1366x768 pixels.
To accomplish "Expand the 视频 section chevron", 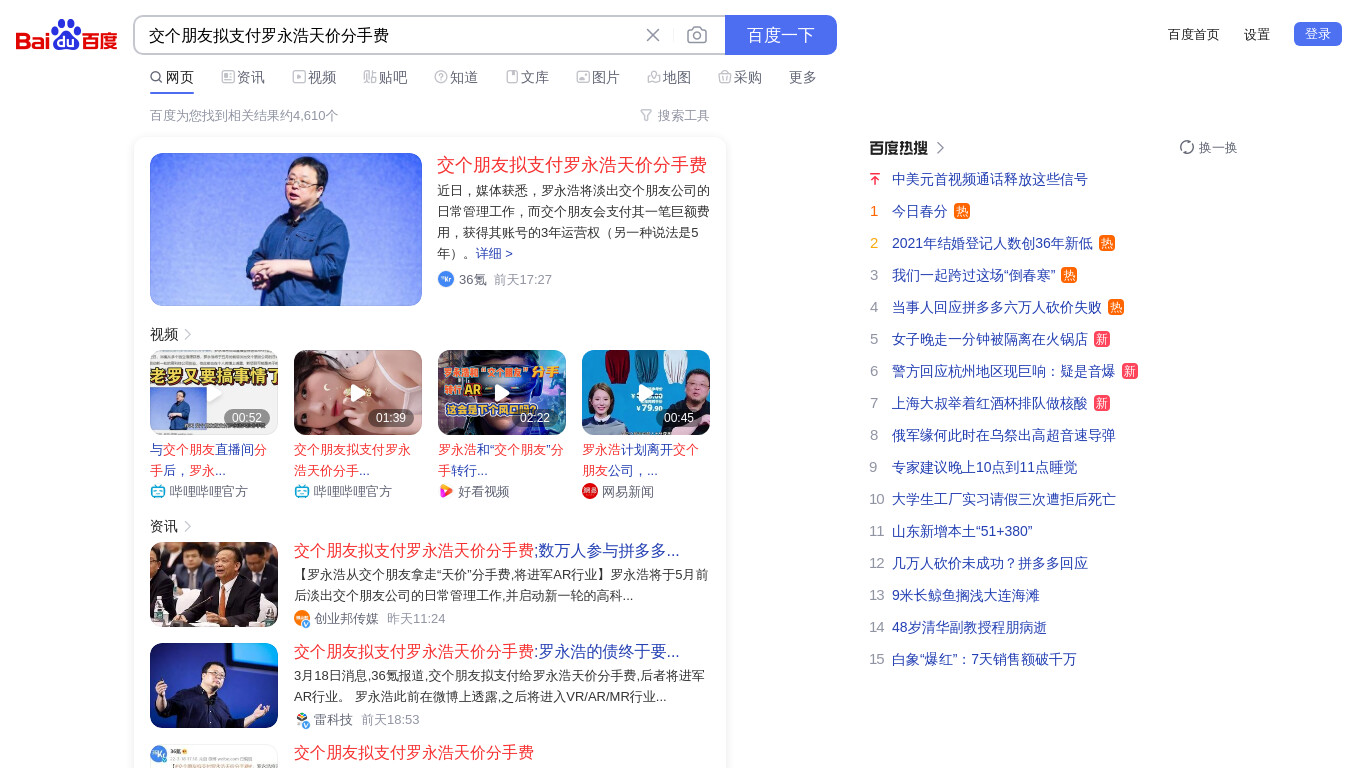I will (188, 334).
